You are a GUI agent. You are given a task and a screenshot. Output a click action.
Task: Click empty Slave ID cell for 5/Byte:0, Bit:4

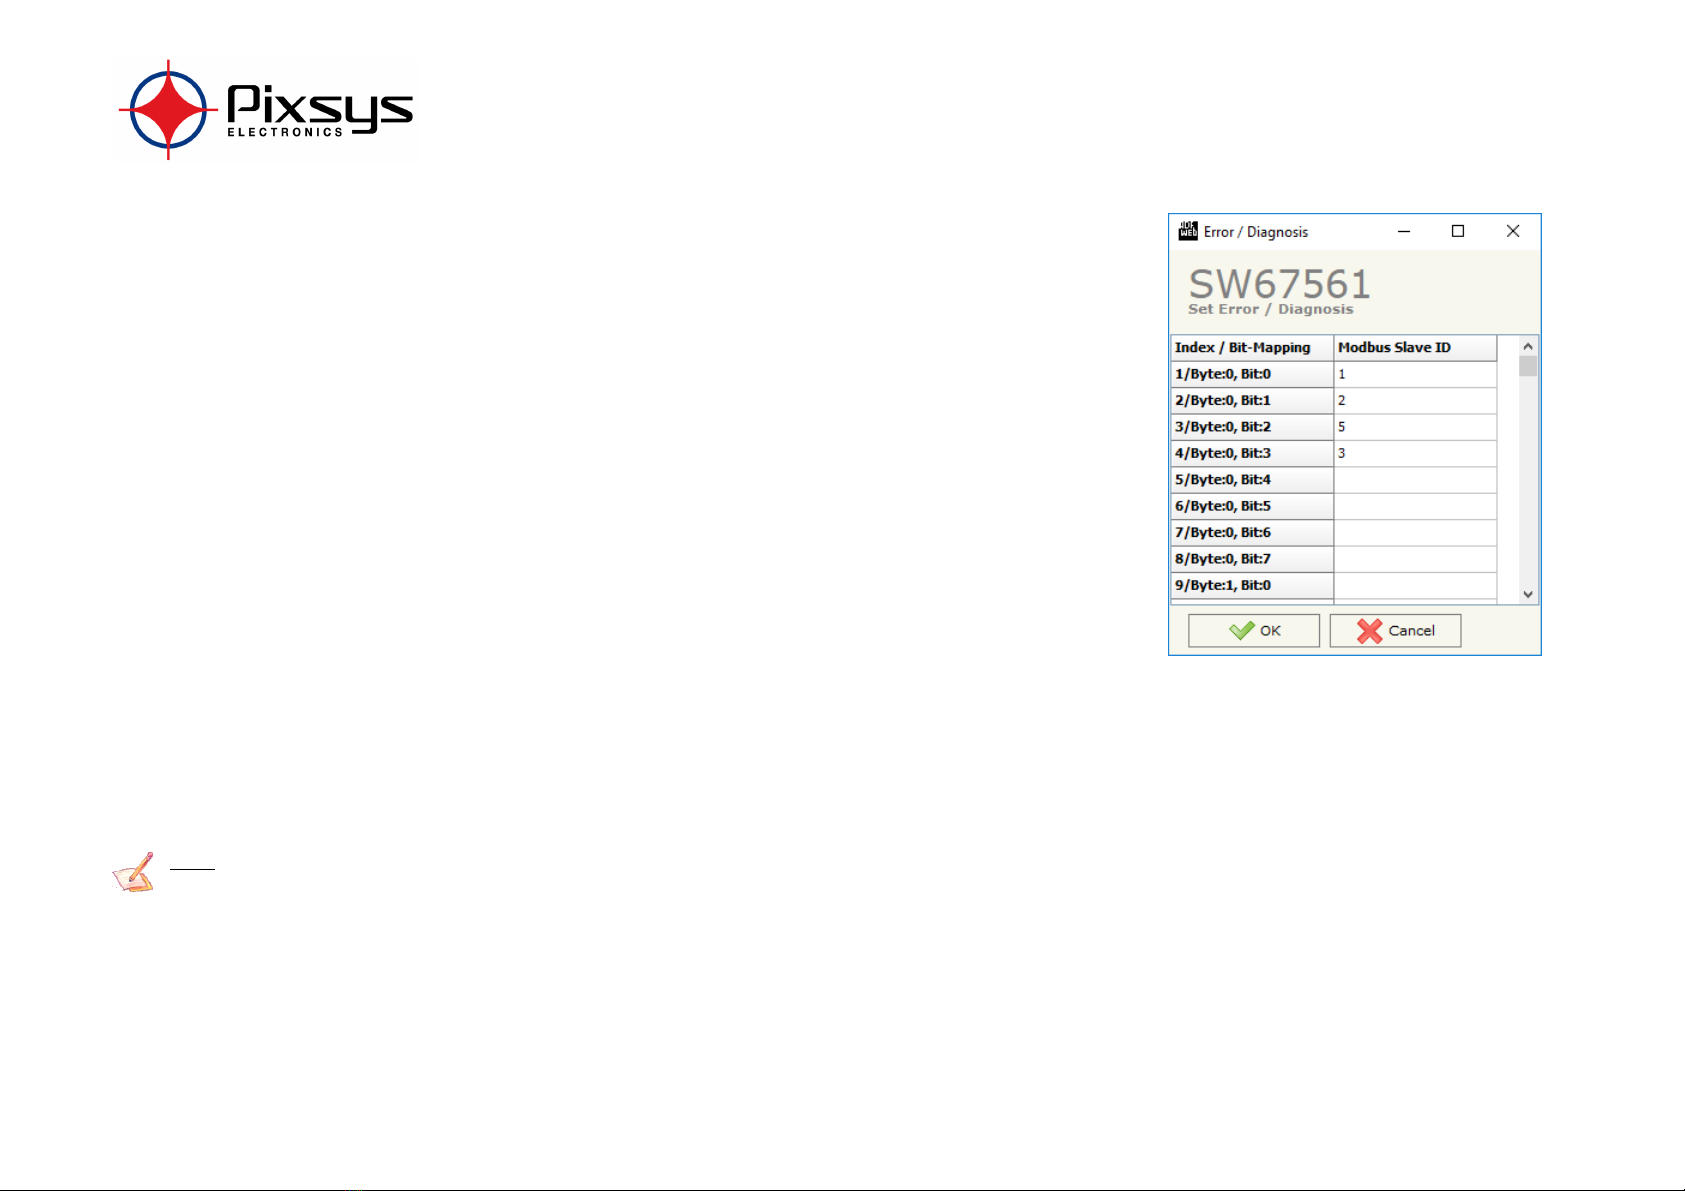1415,480
